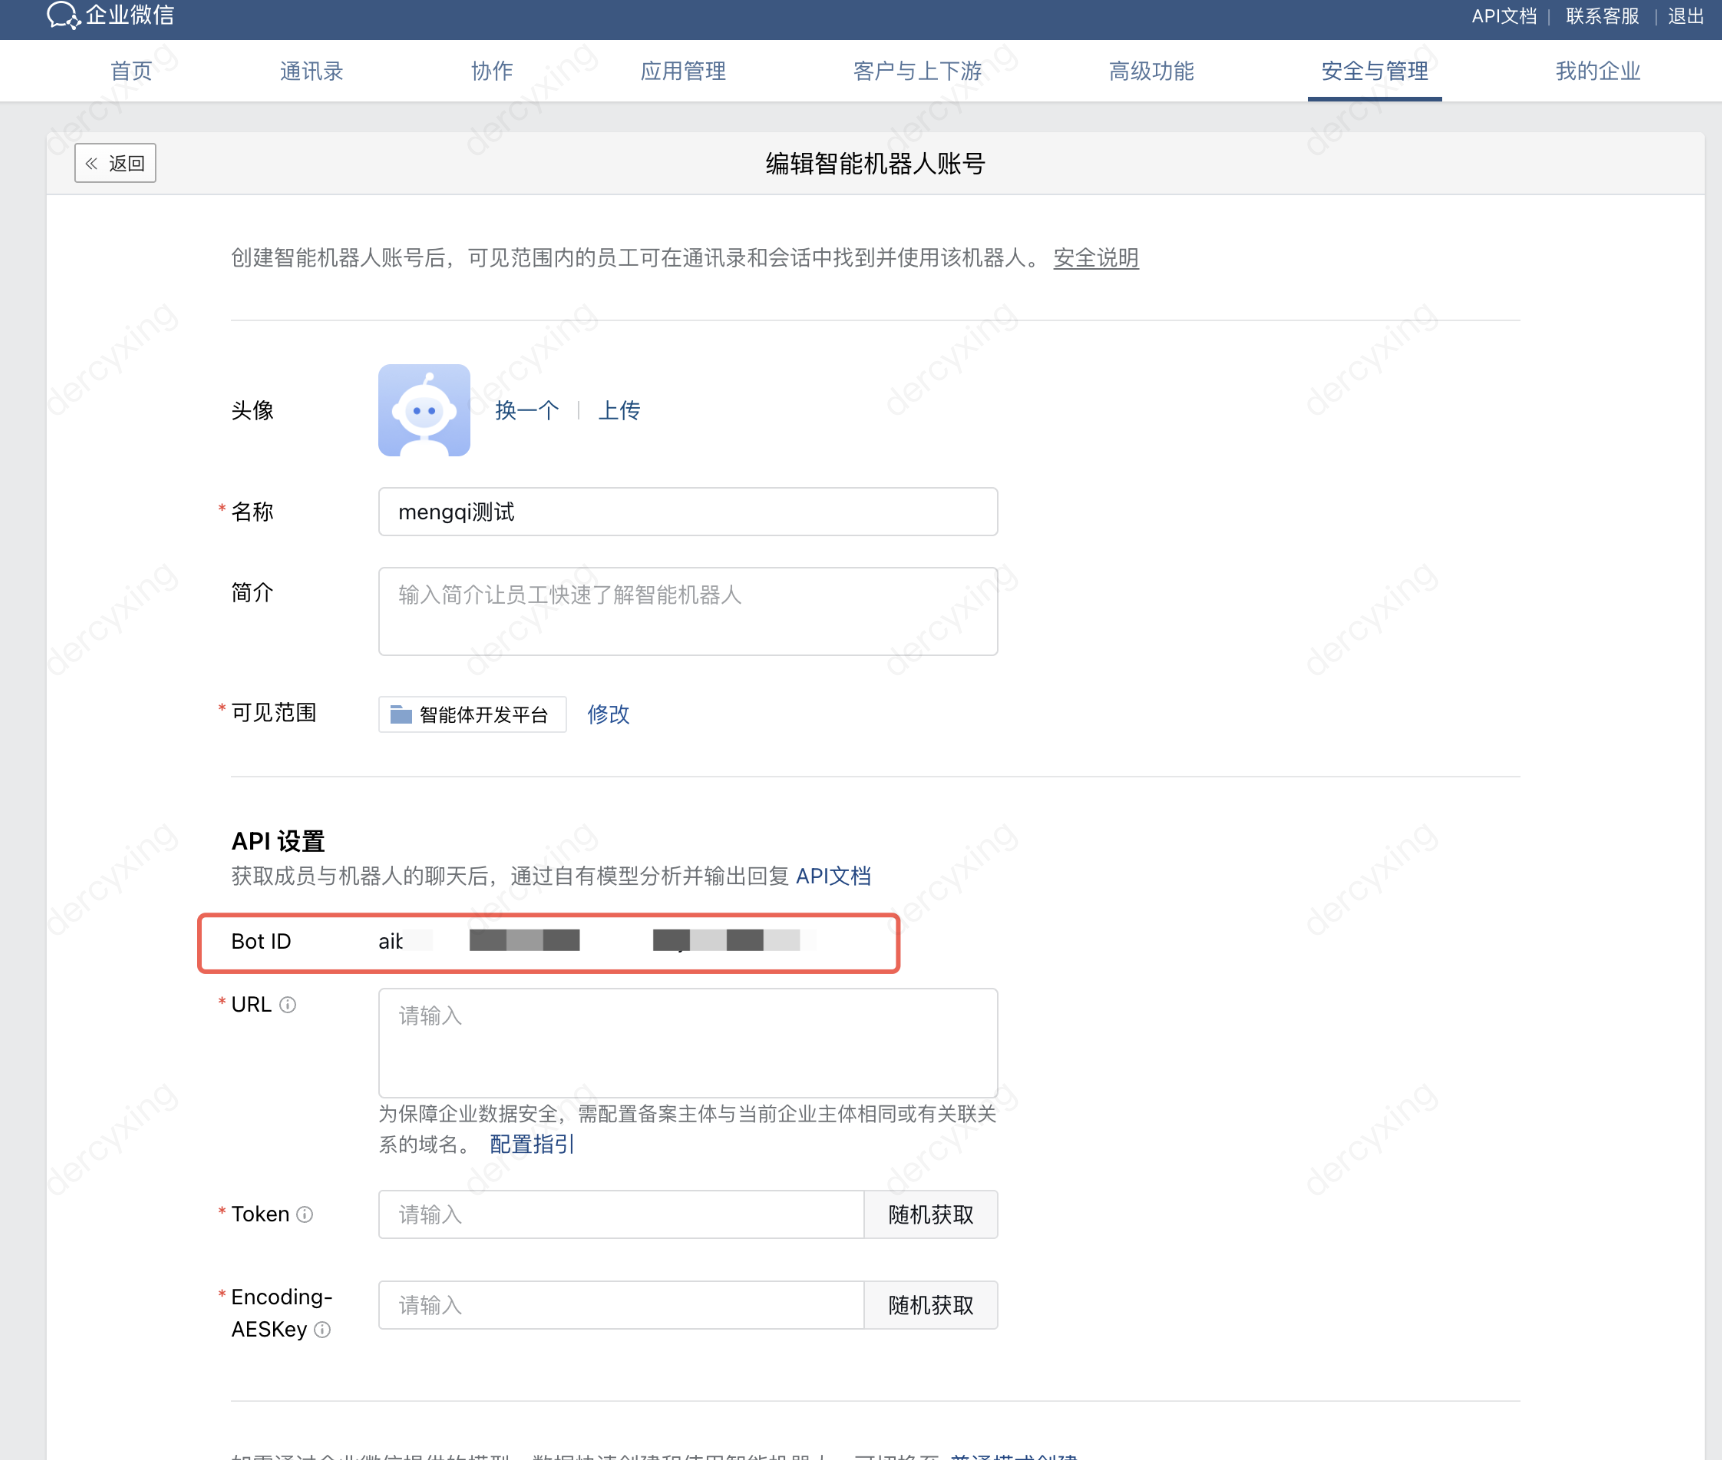This screenshot has width=1722, height=1460.
Task: Click the 返回 back button
Action: 115,163
